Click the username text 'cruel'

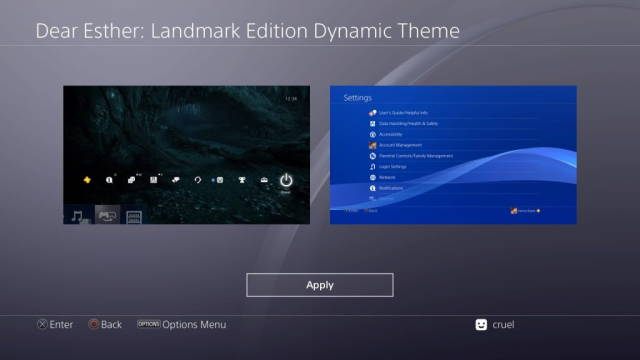coord(503,324)
